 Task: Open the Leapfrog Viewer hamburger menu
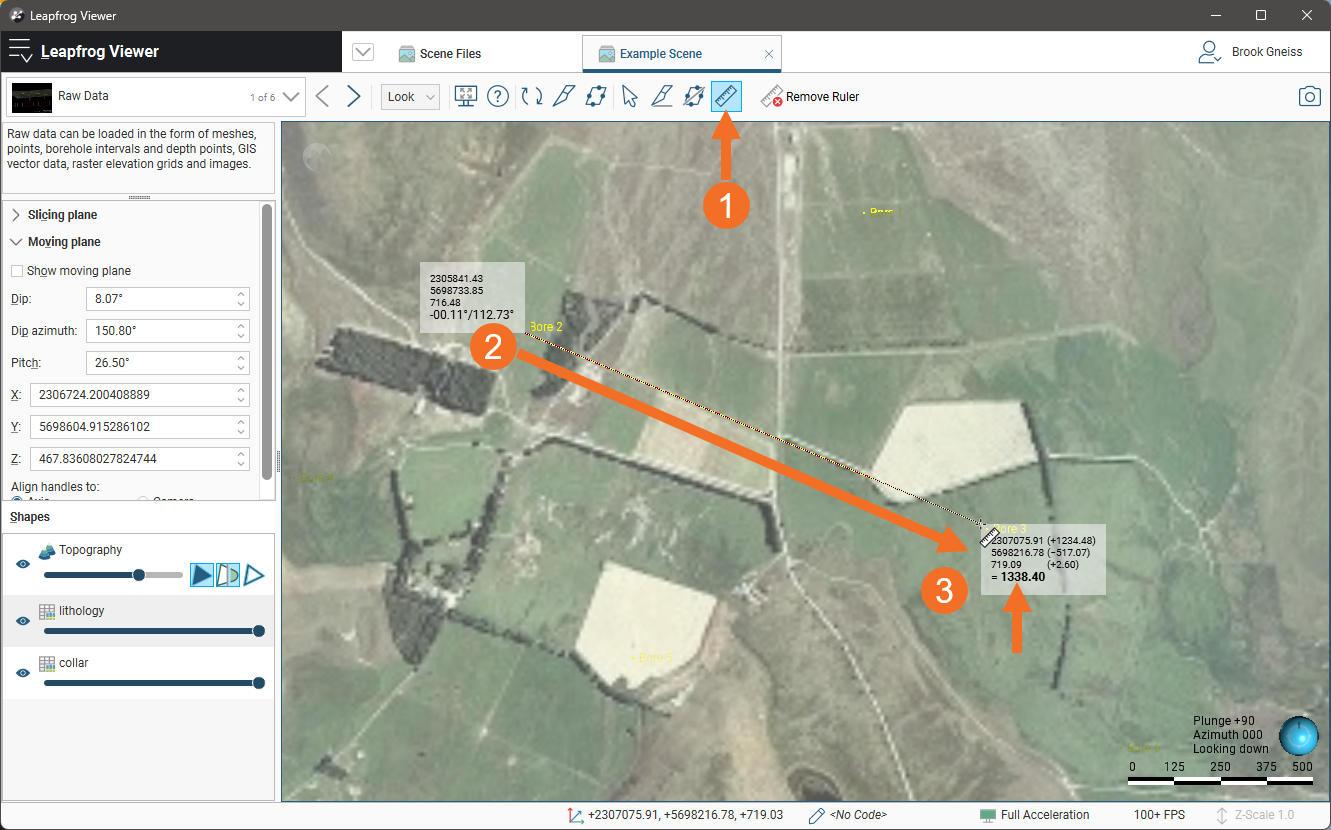click(20, 51)
